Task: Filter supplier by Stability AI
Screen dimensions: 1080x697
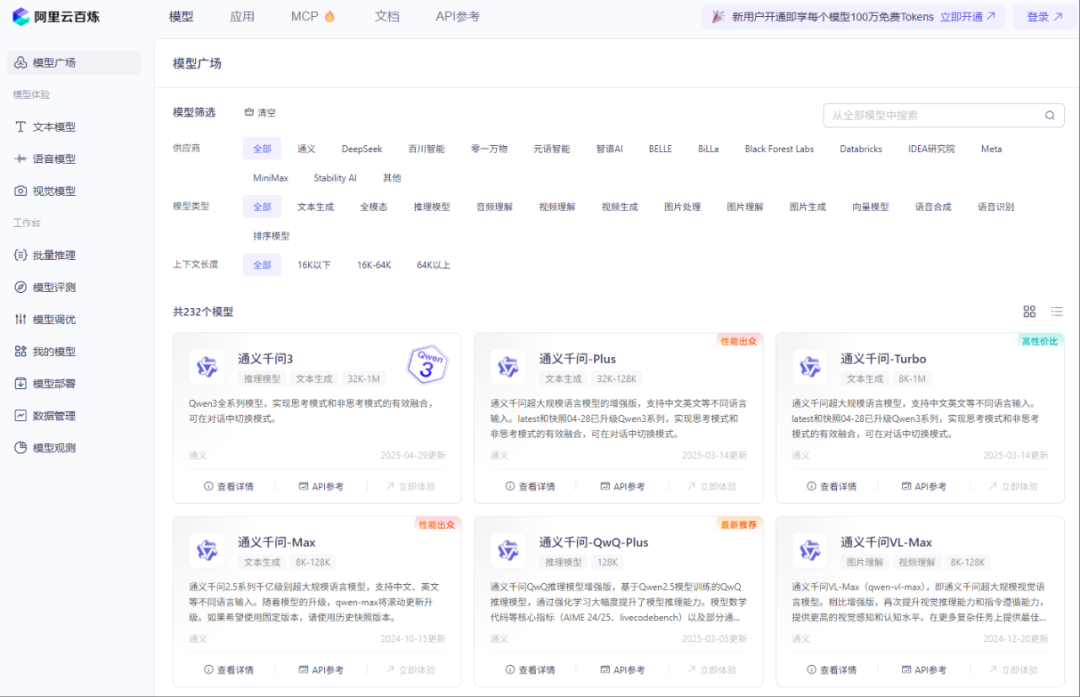Action: (335, 178)
